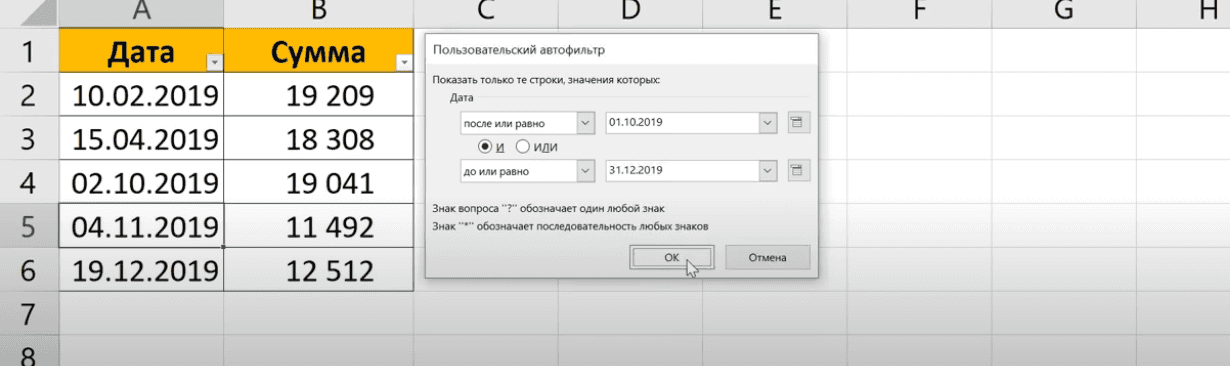Select cell containing 18 308
The height and width of the screenshot is (366, 1230).
318,138
